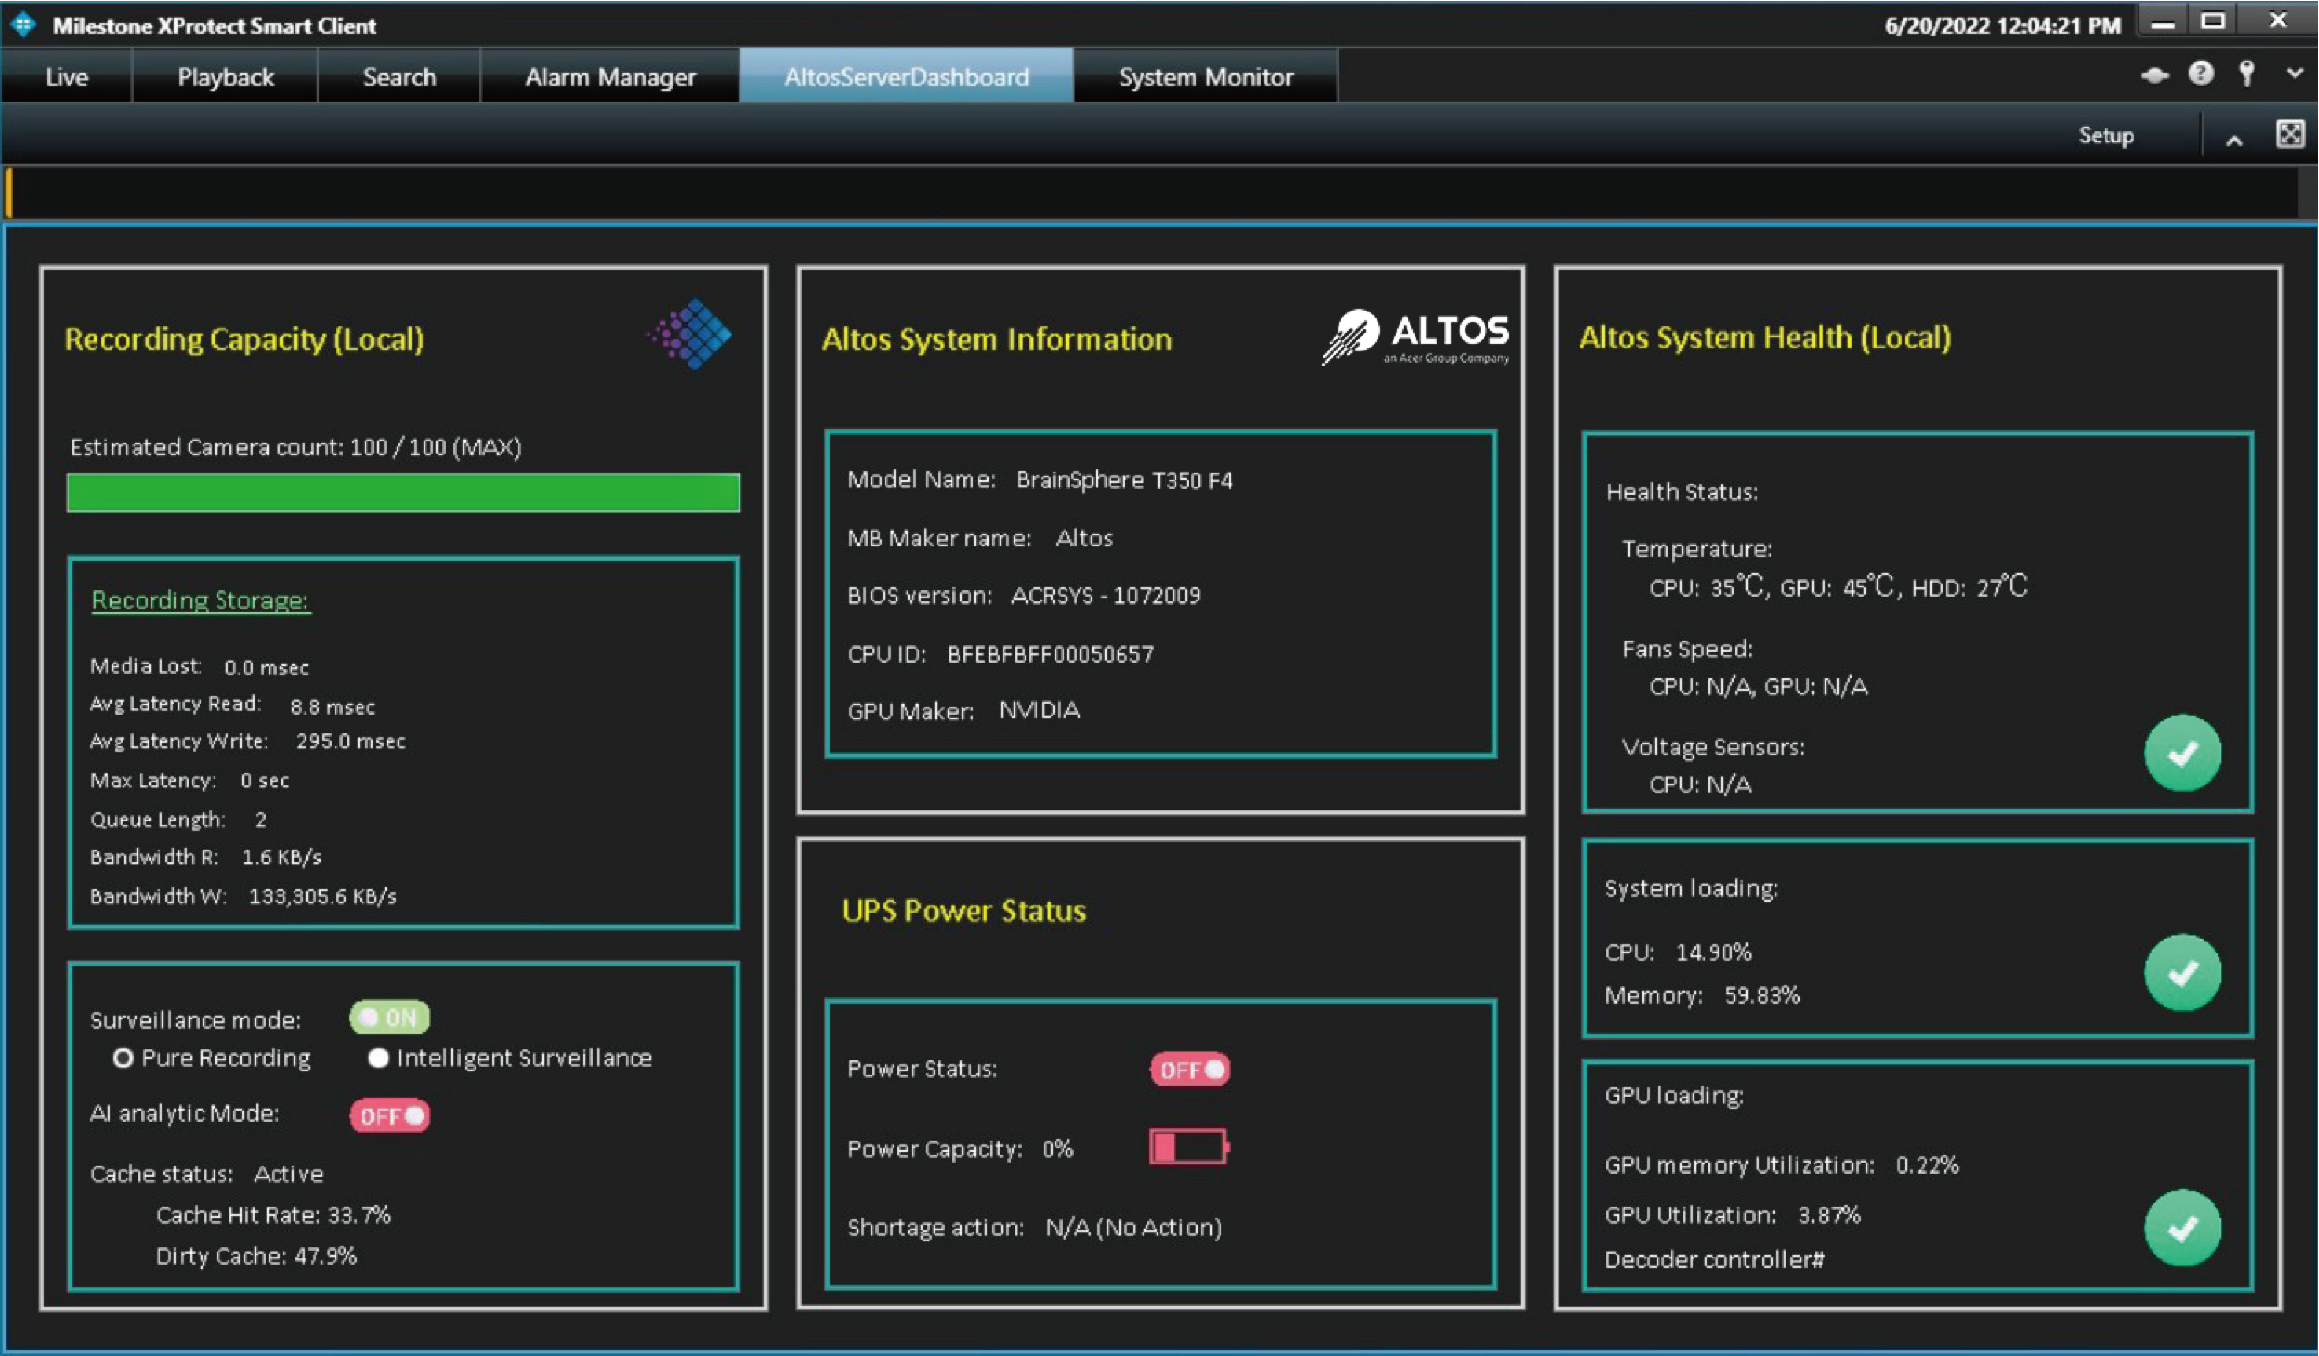2319x1356 pixels.
Task: Go to the Search tab
Action: pos(399,76)
